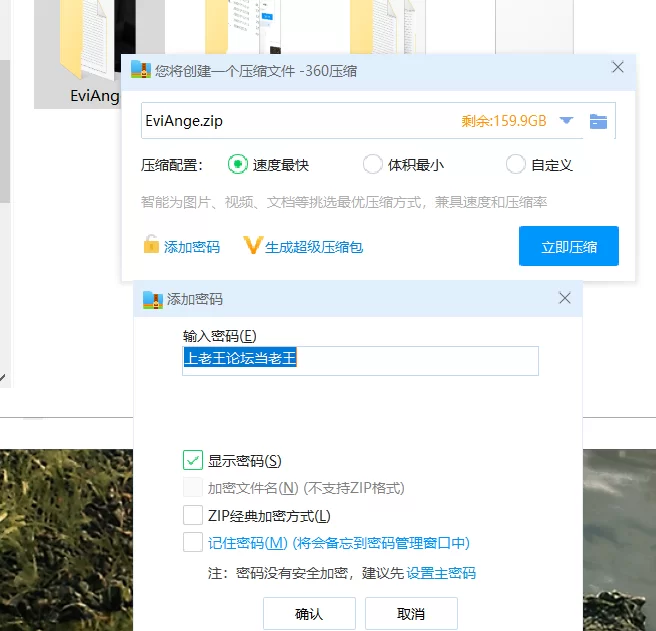Click the 360压缩 app icon in 添加密码 title

click(153, 300)
